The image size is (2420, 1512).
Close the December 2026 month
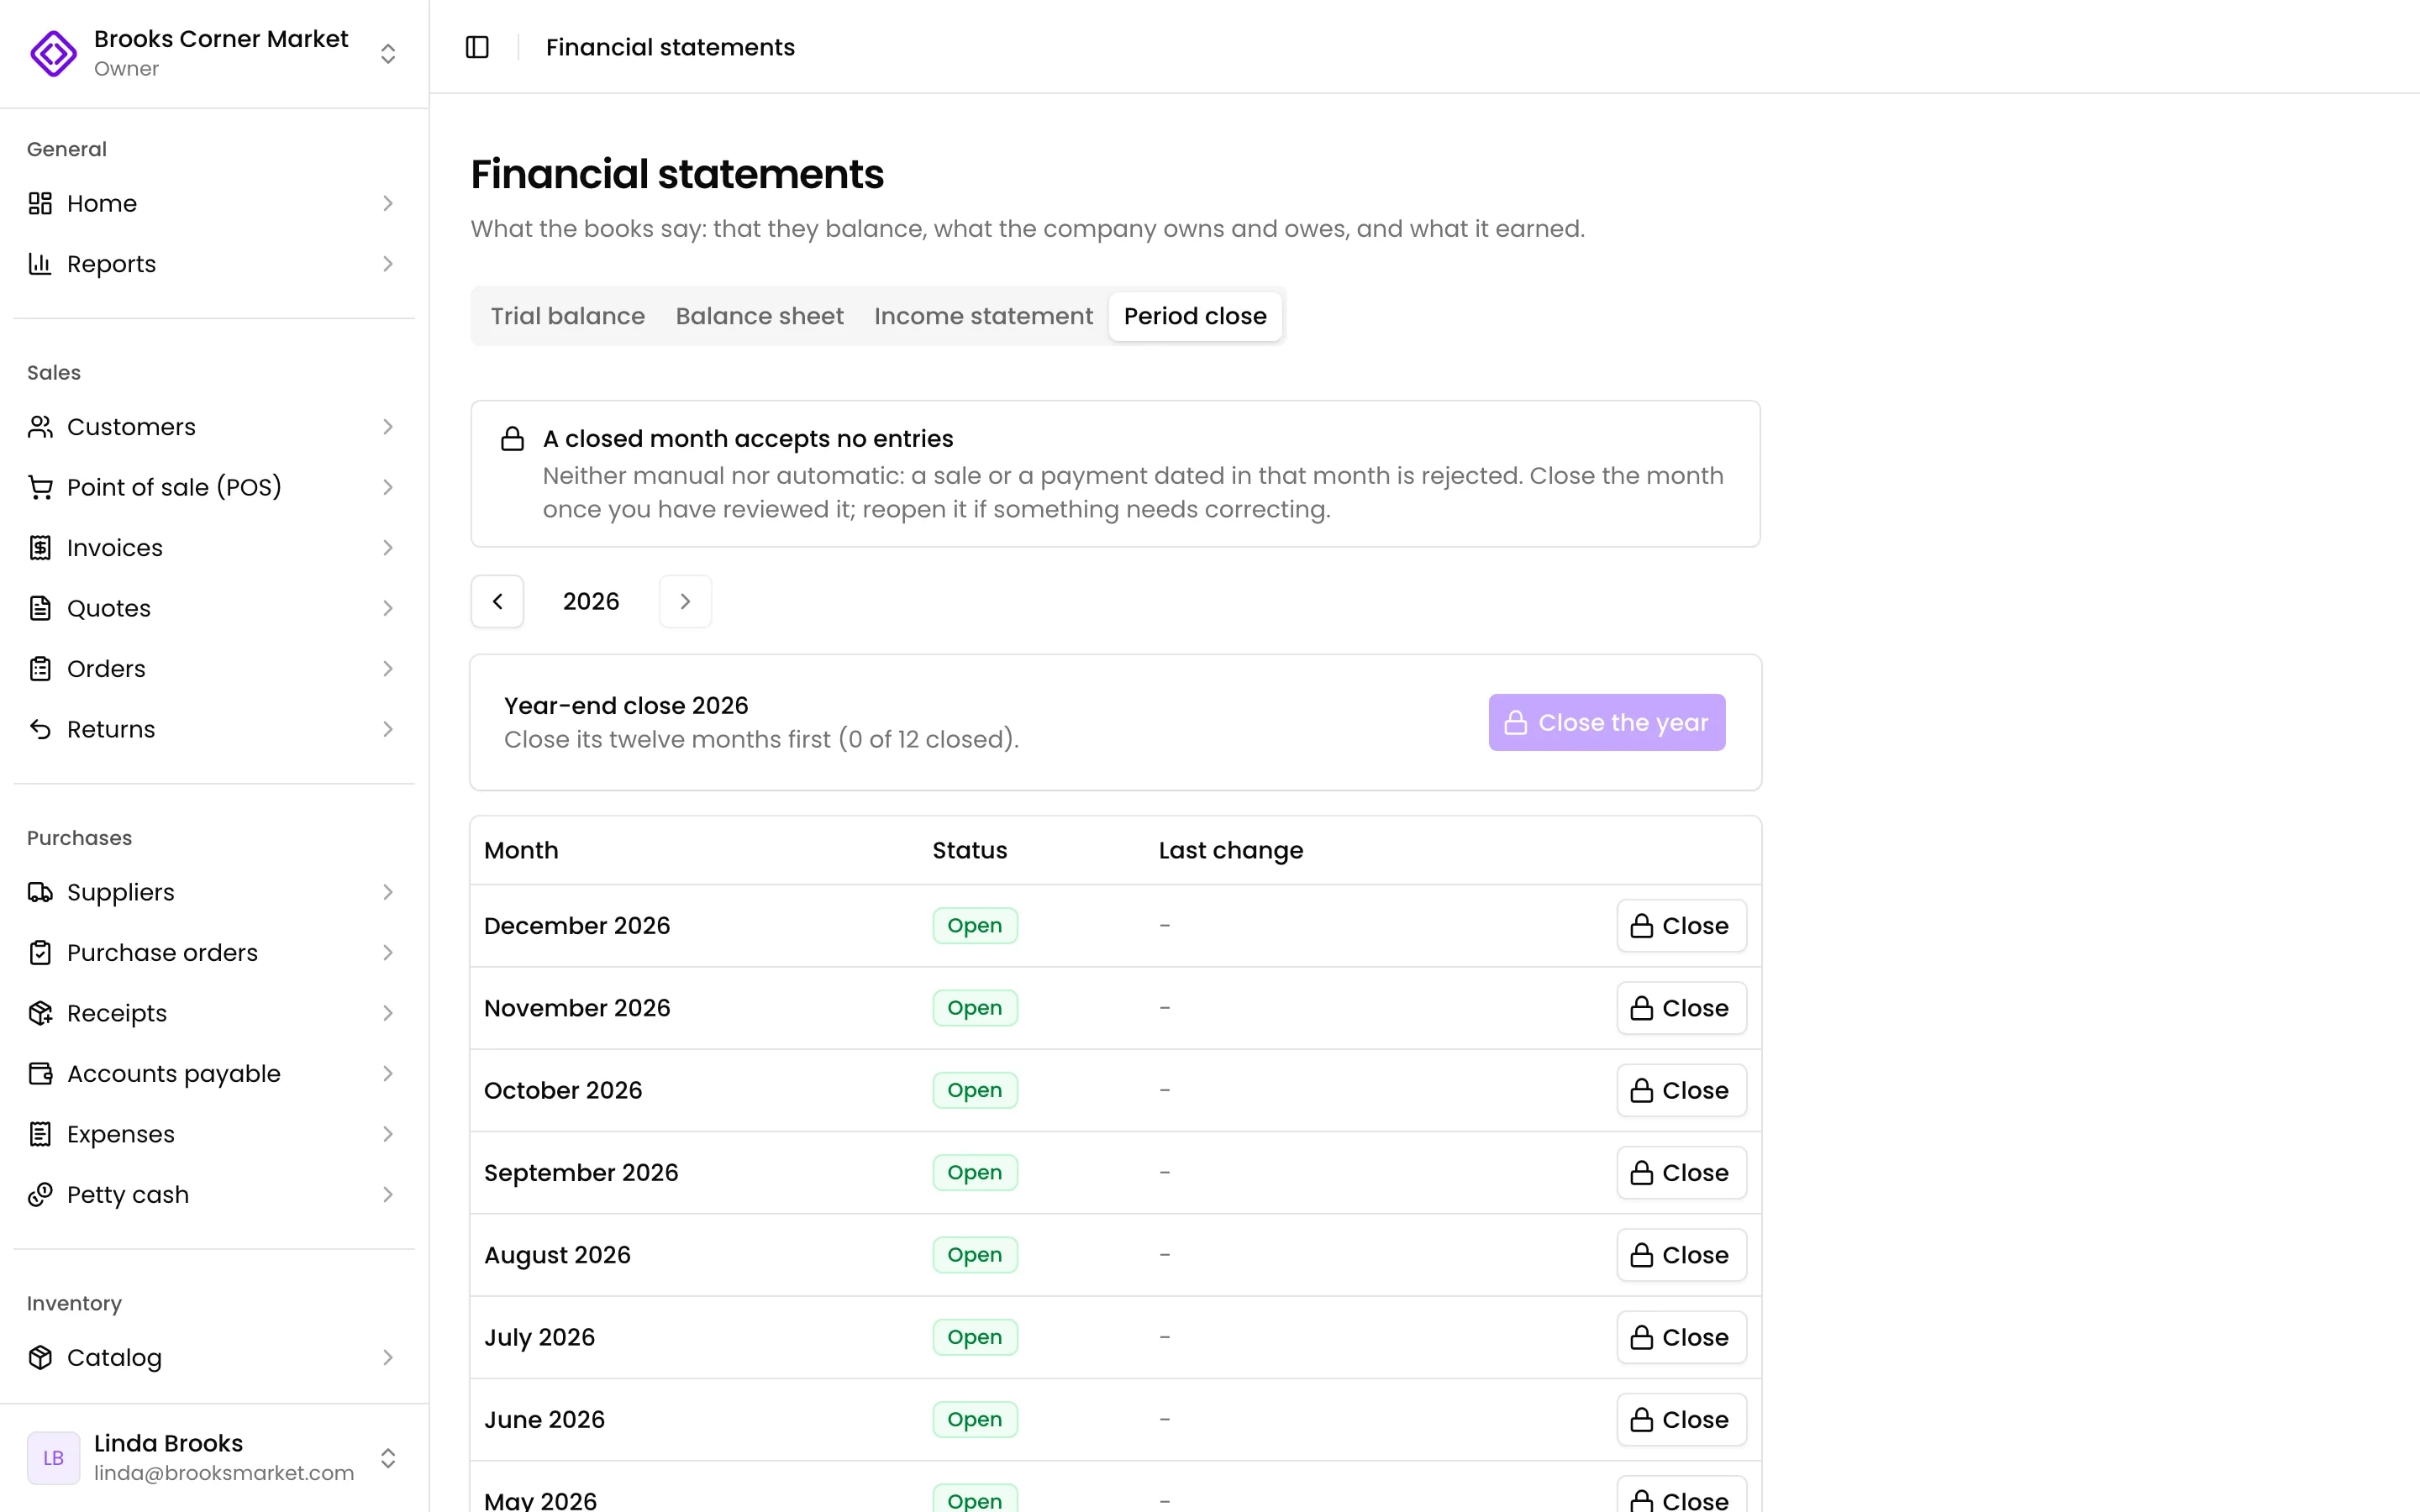pyautogui.click(x=1681, y=926)
